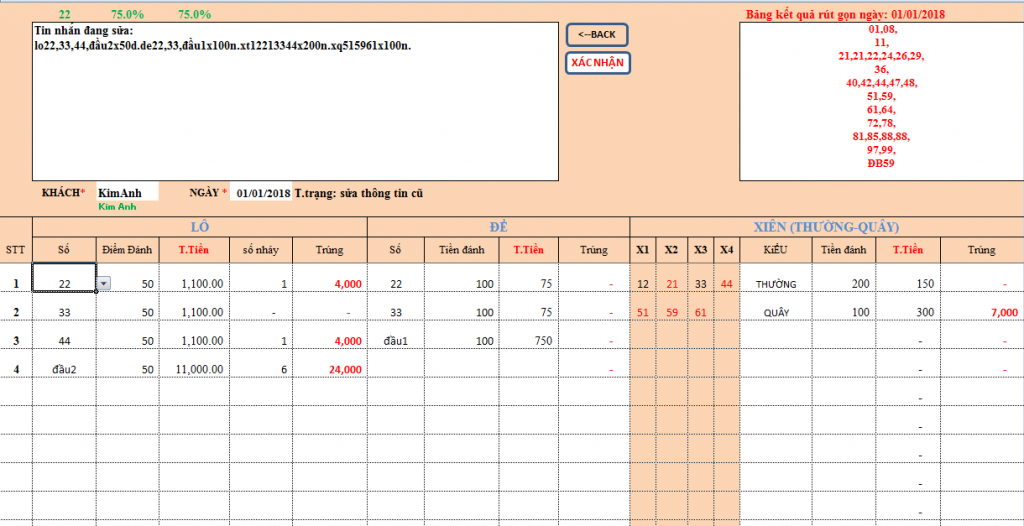Click the results summary box for 01/01/2018
The image size is (1024, 526).
(x=880, y=100)
